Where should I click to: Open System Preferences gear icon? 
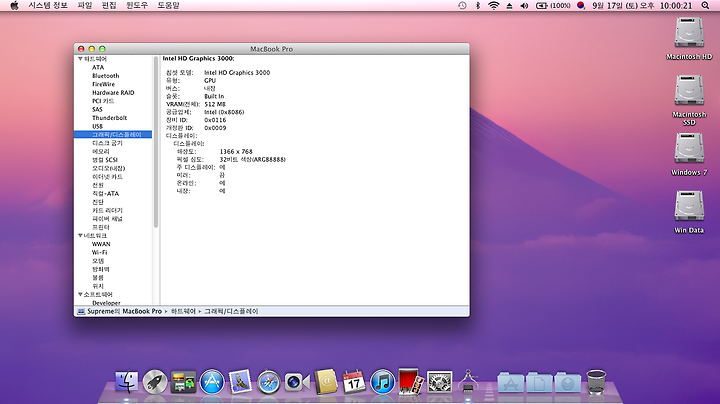pos(439,382)
